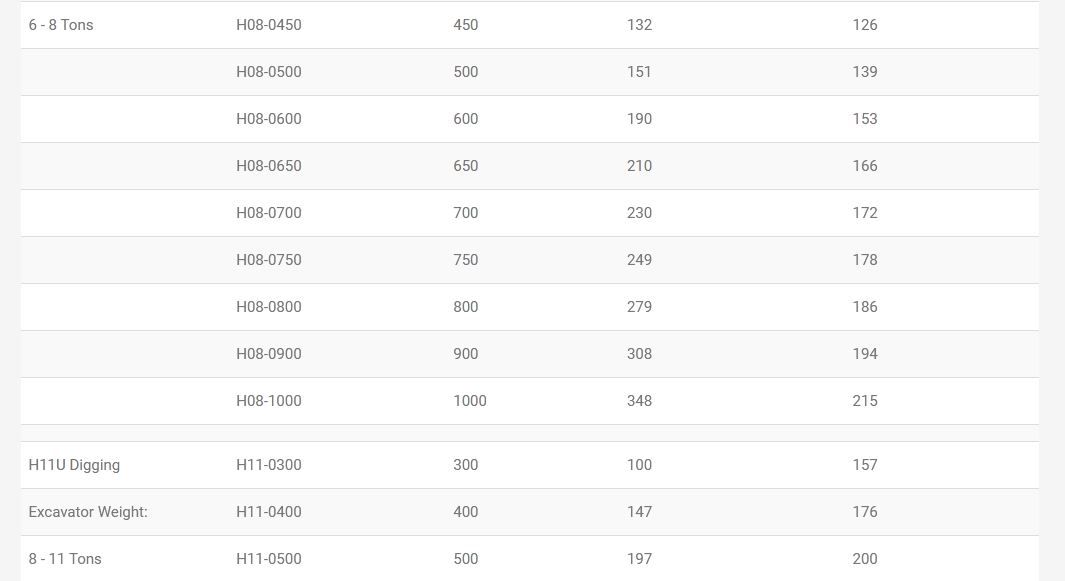The height and width of the screenshot is (581, 1065).
Task: Click the 348 value in H08-1000 row
Action: [x=639, y=401]
